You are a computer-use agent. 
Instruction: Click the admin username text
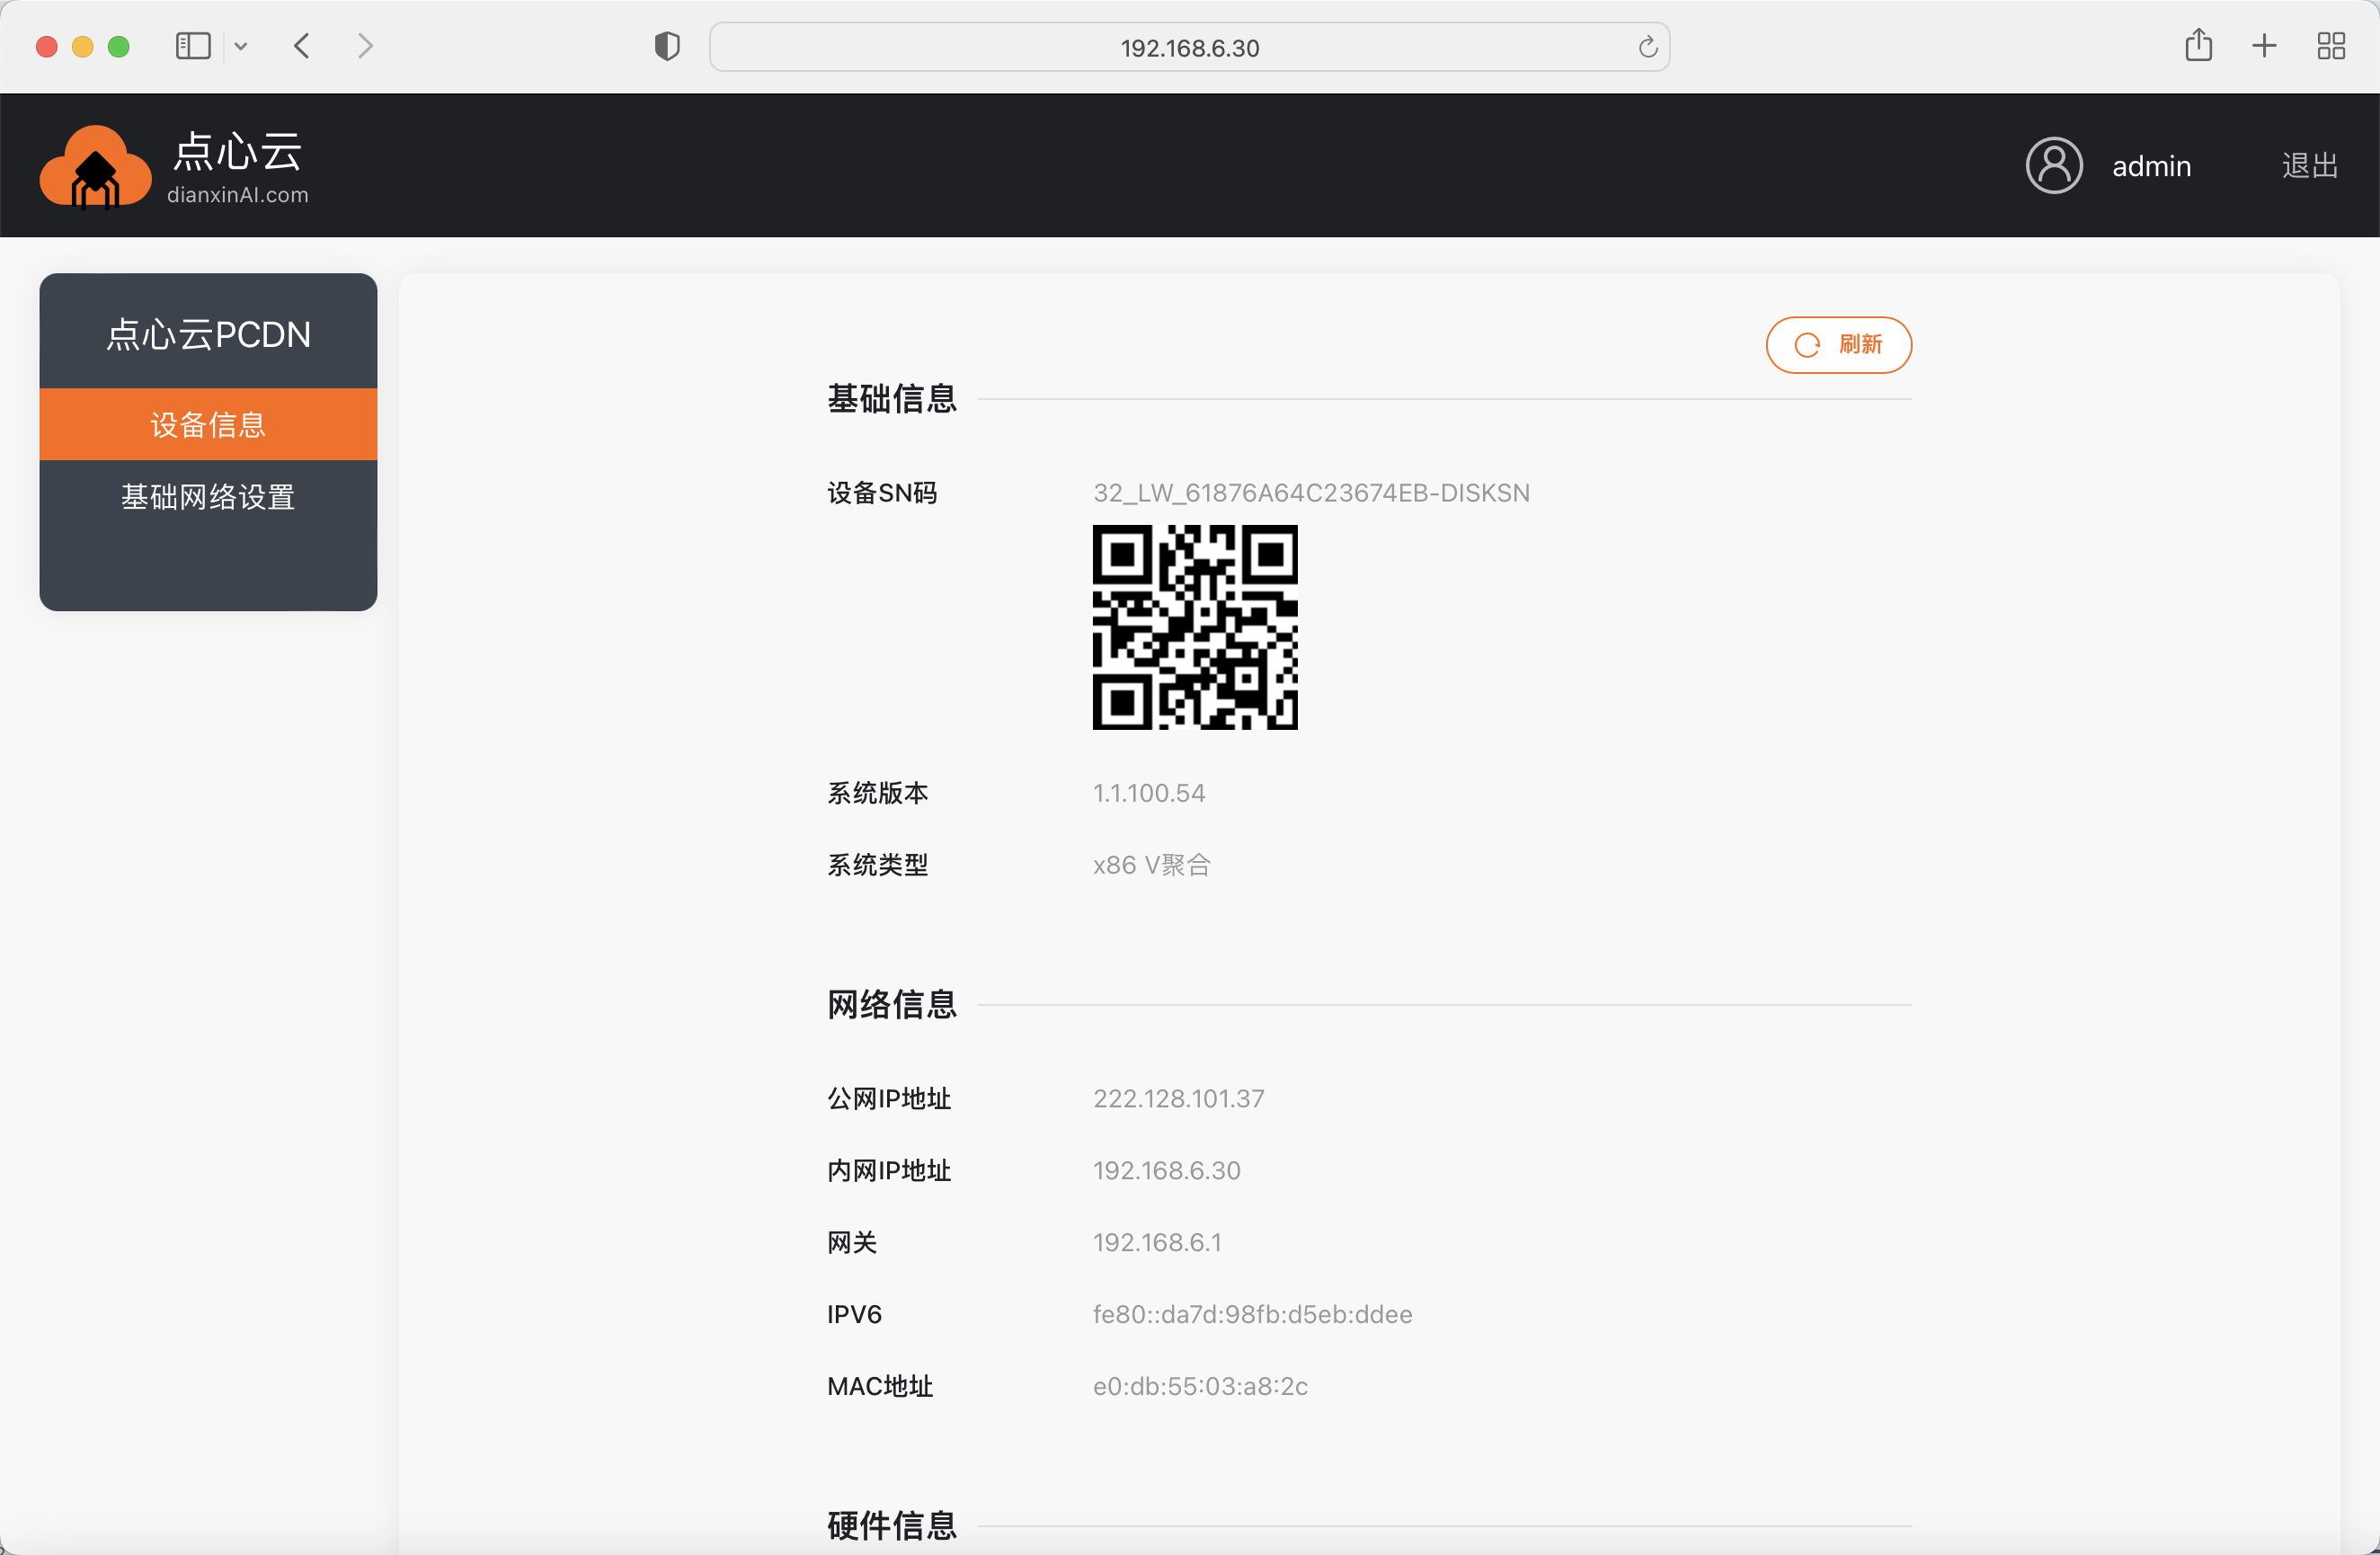point(2151,166)
